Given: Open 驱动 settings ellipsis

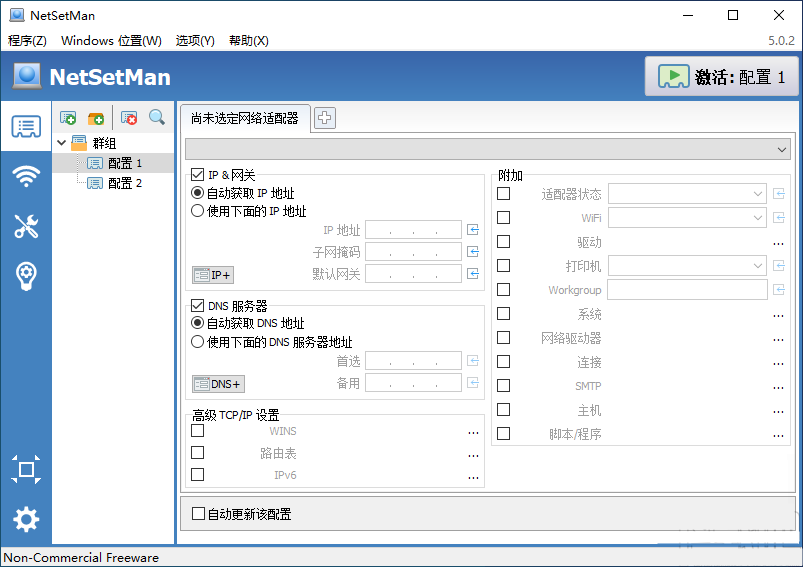Looking at the screenshot, I should 778,243.
